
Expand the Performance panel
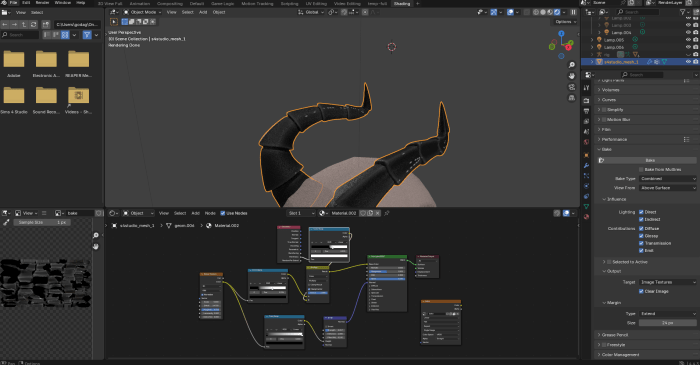614,140
